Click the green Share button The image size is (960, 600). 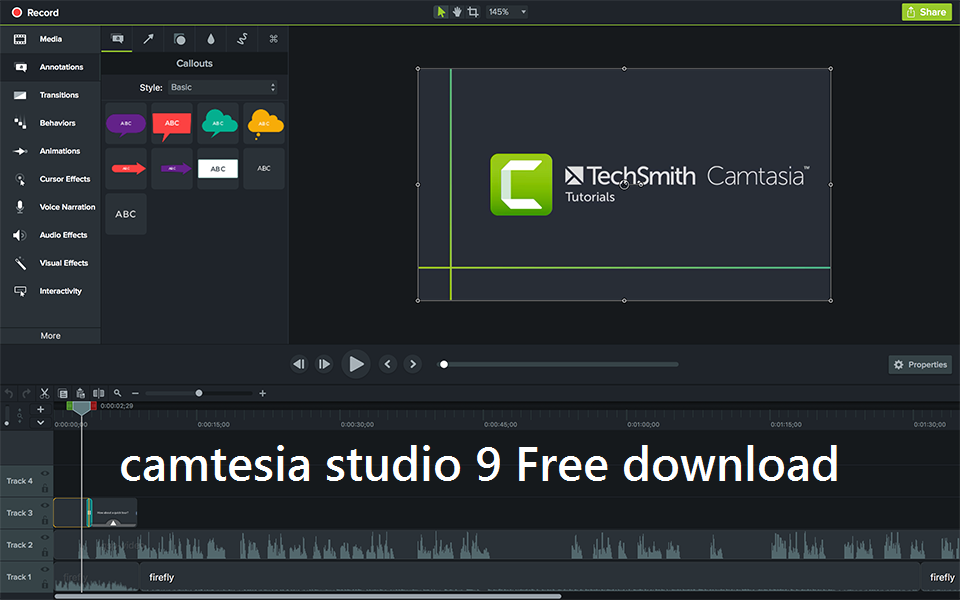pyautogui.click(x=926, y=12)
